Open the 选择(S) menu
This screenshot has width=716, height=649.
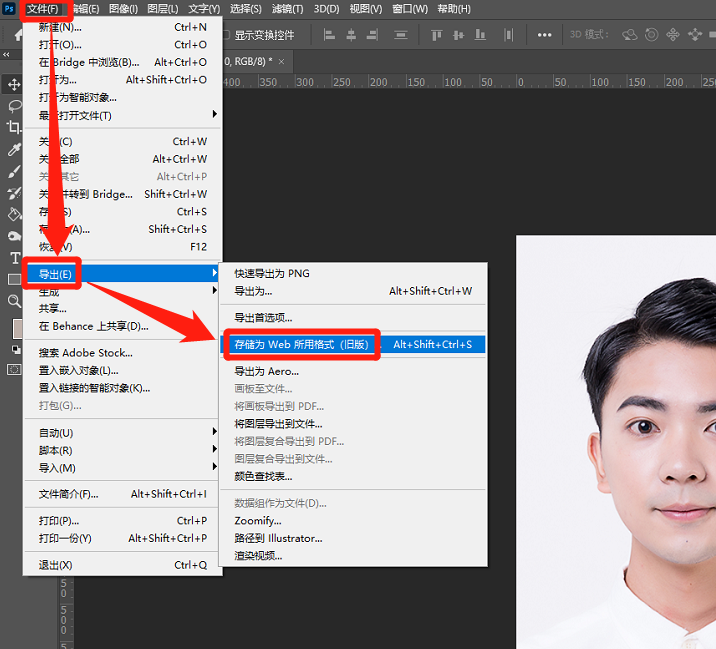pyautogui.click(x=246, y=9)
